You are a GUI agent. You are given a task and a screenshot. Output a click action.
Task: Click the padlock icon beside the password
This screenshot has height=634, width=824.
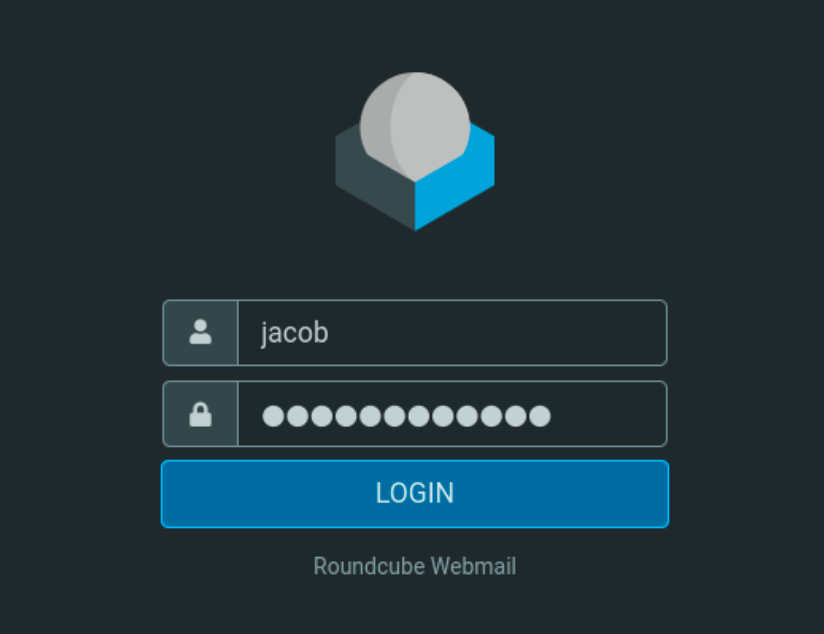click(200, 414)
